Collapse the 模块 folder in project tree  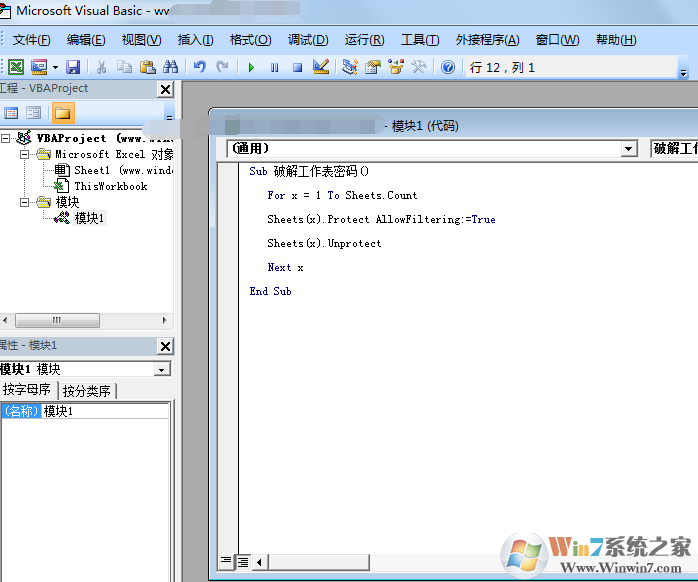point(25,202)
